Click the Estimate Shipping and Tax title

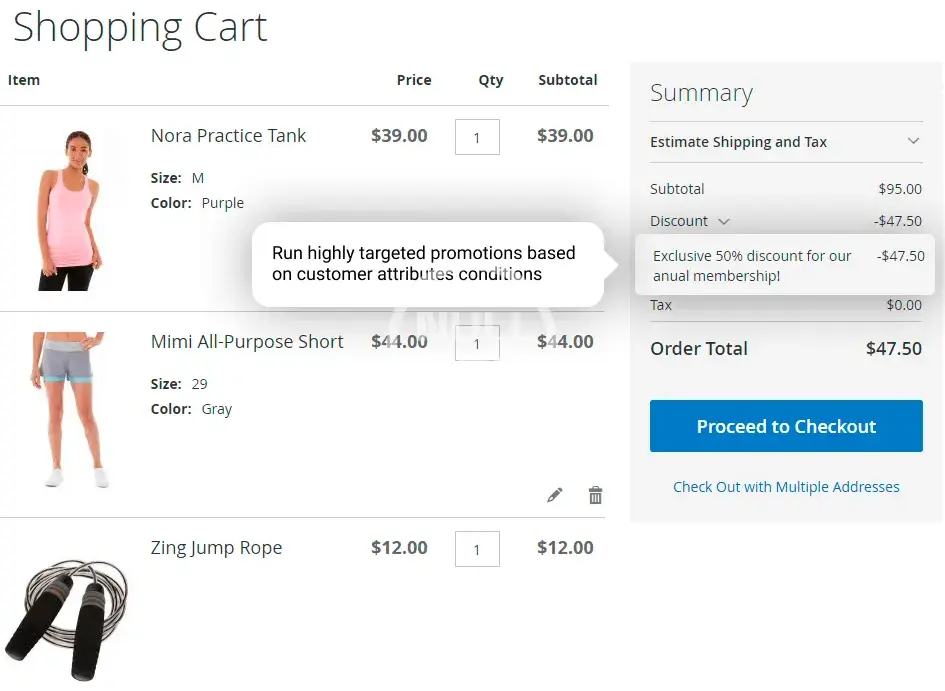tap(738, 142)
